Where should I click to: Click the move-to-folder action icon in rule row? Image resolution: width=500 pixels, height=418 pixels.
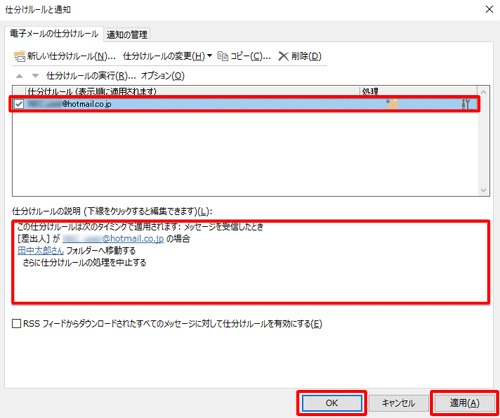pos(392,104)
